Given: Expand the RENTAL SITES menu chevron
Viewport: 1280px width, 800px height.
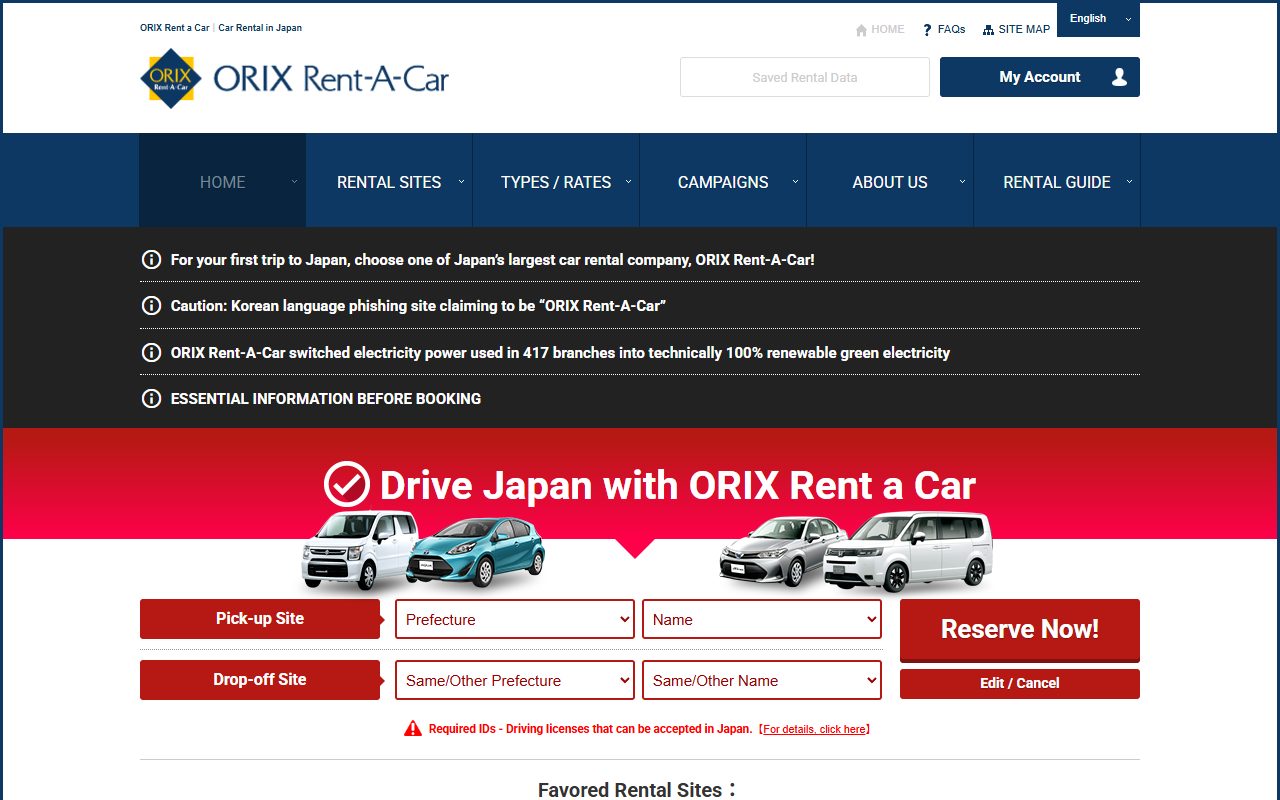Looking at the screenshot, I should 461,182.
